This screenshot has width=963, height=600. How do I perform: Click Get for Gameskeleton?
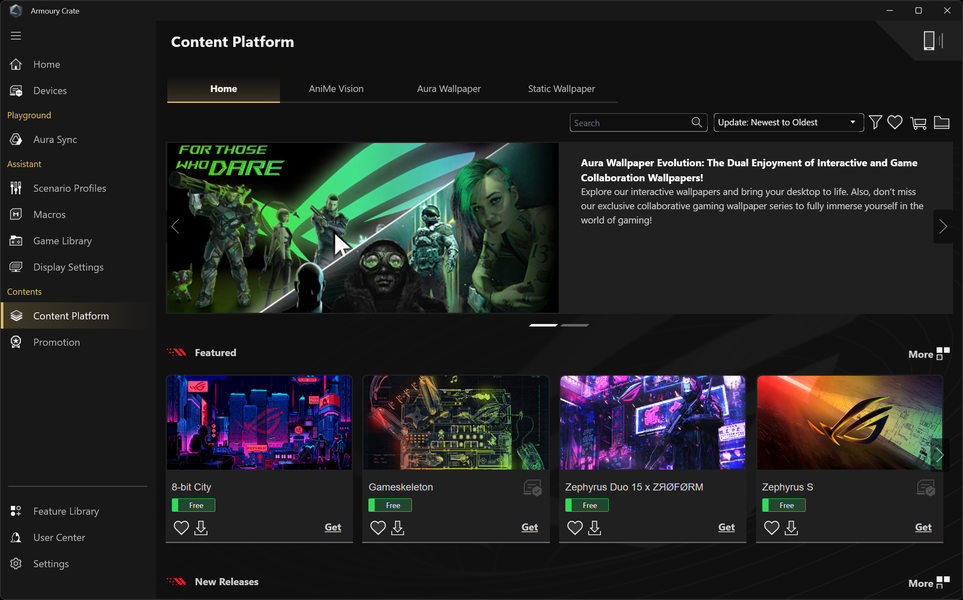(529, 527)
